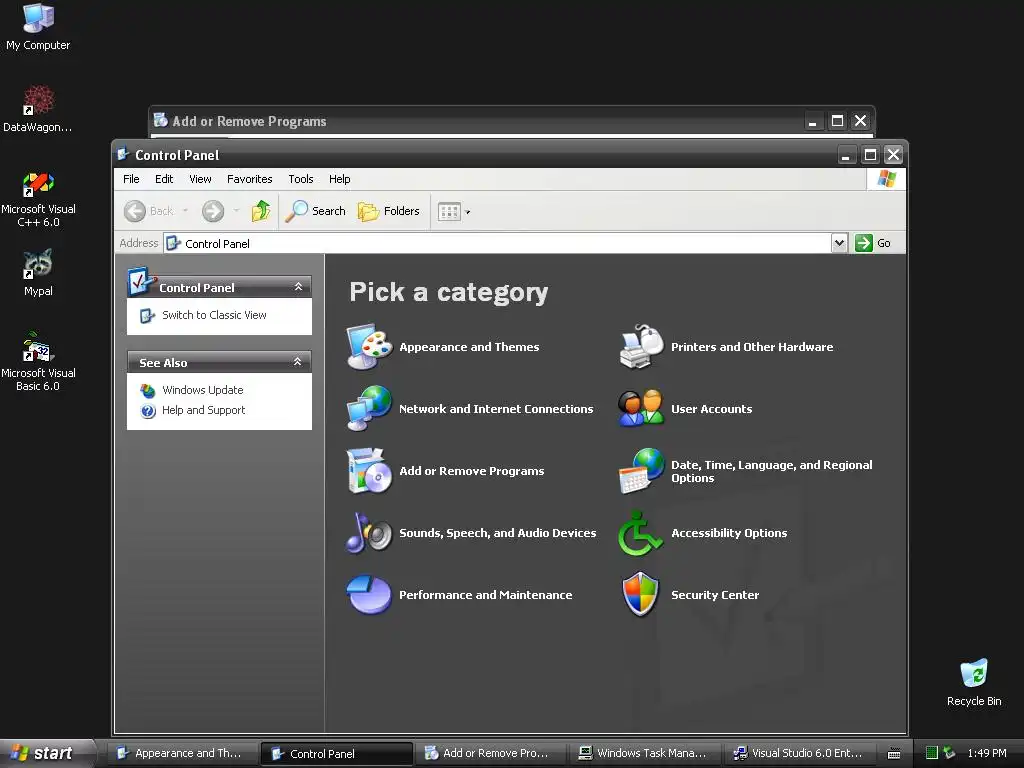The image size is (1024, 768).
Task: Open the Back history dropdown arrow
Action: point(185,211)
